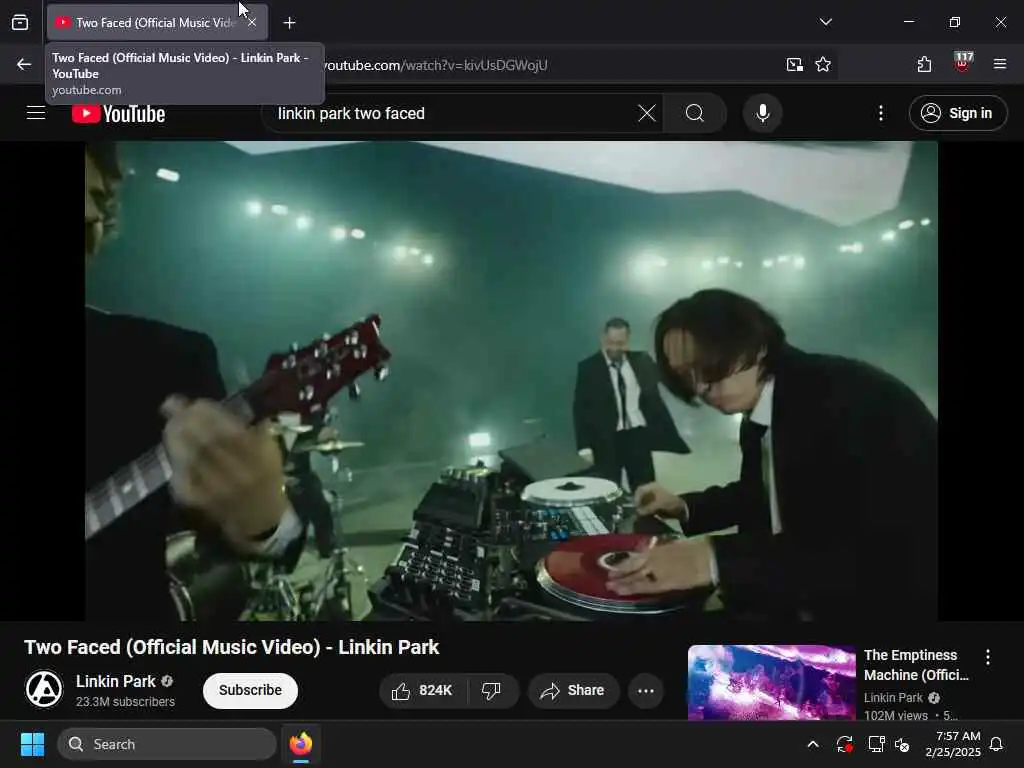The height and width of the screenshot is (768, 1024).
Task: Subscribe to Linkin Park
Action: click(x=250, y=690)
